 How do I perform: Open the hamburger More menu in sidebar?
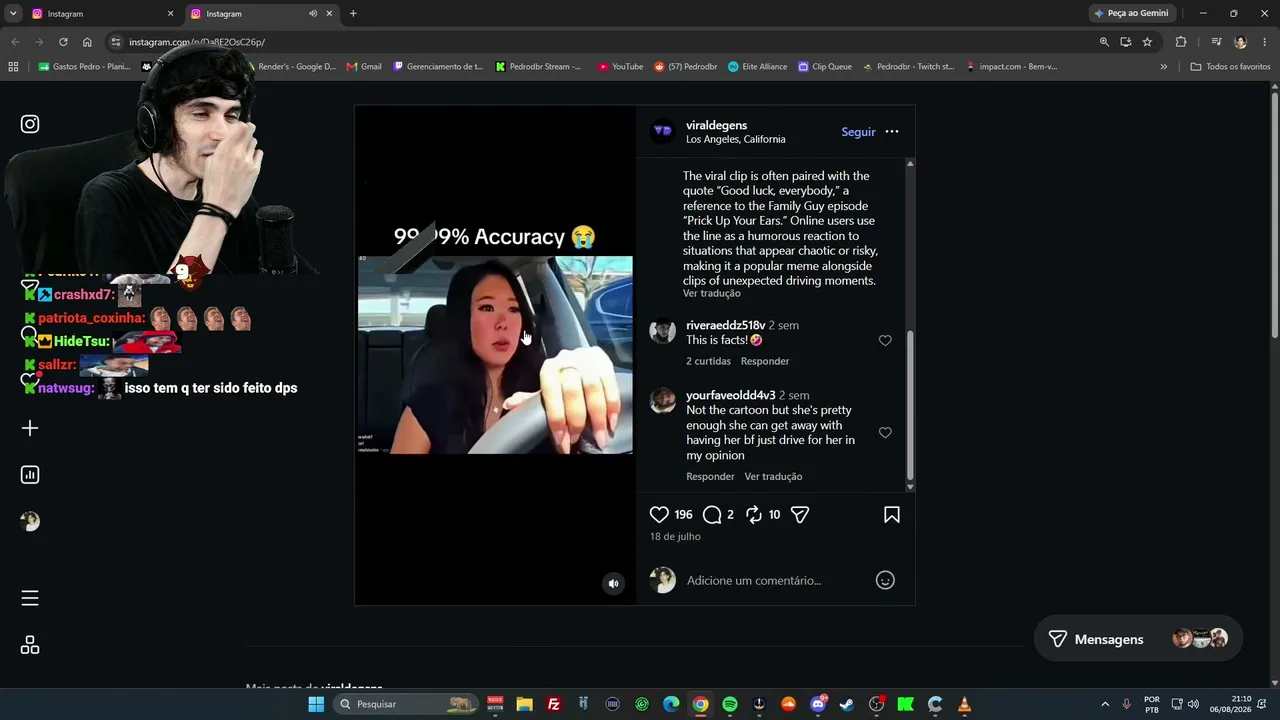[x=30, y=598]
